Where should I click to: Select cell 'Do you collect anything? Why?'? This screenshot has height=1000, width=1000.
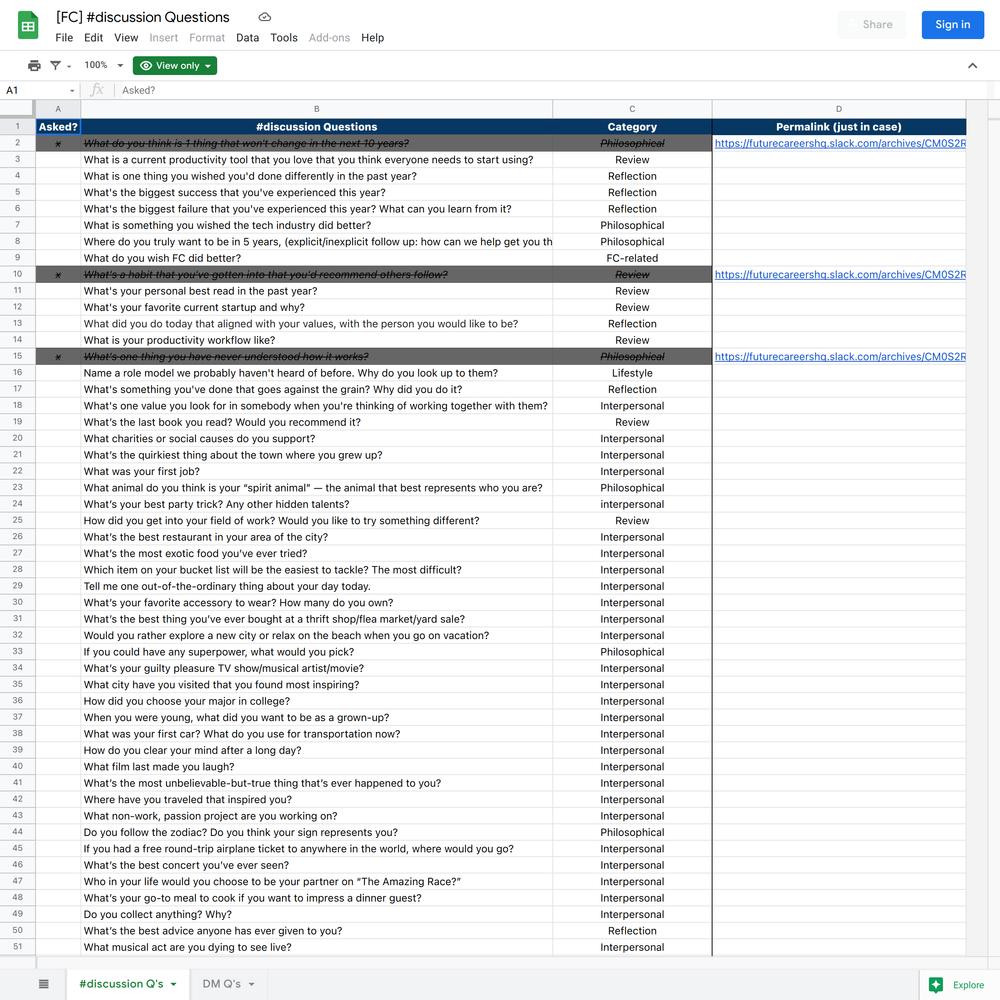316,915
